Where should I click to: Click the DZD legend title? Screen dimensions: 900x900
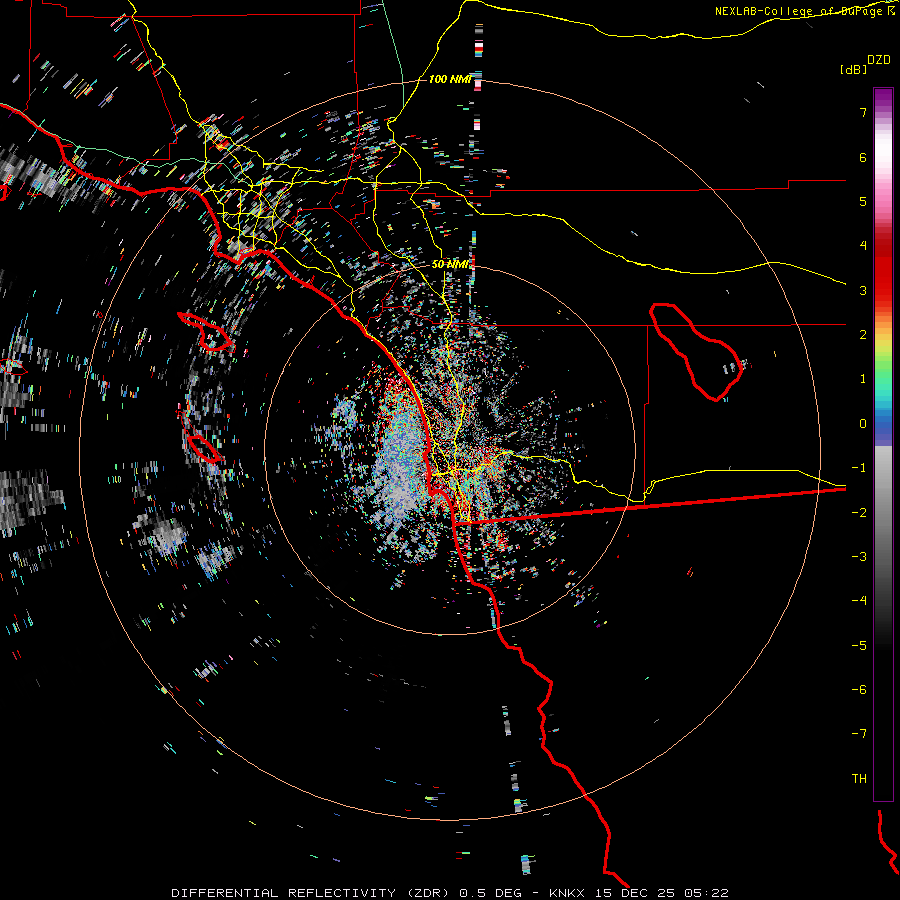click(879, 60)
